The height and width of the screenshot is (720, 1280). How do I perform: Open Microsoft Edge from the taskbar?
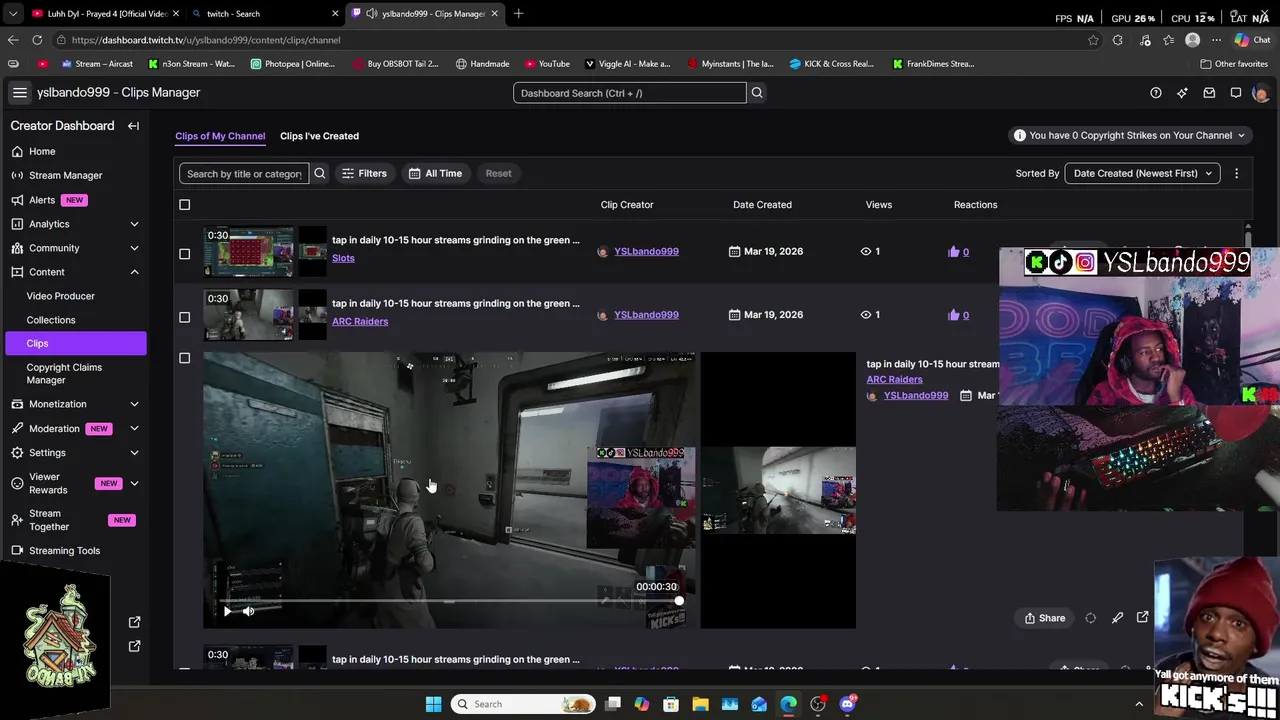pos(788,704)
